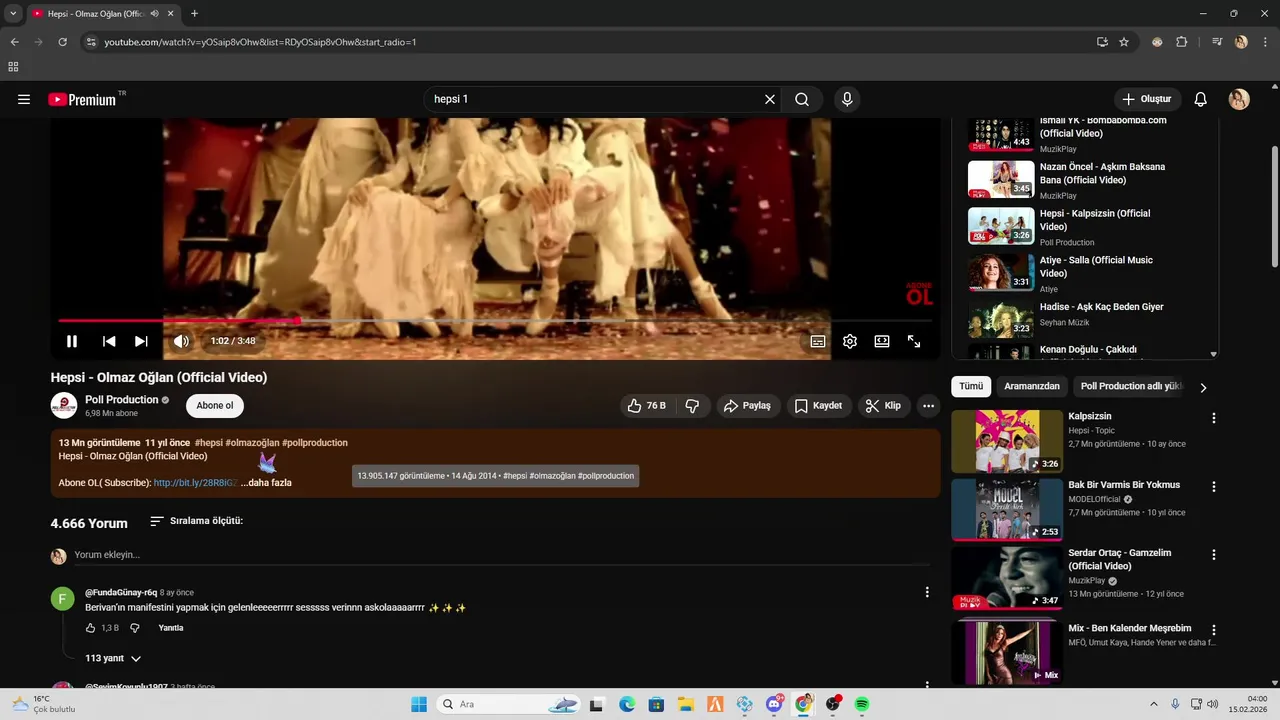The image size is (1280, 720).
Task: Open options for the Kalpsizsin Topic video
Action: (1214, 418)
